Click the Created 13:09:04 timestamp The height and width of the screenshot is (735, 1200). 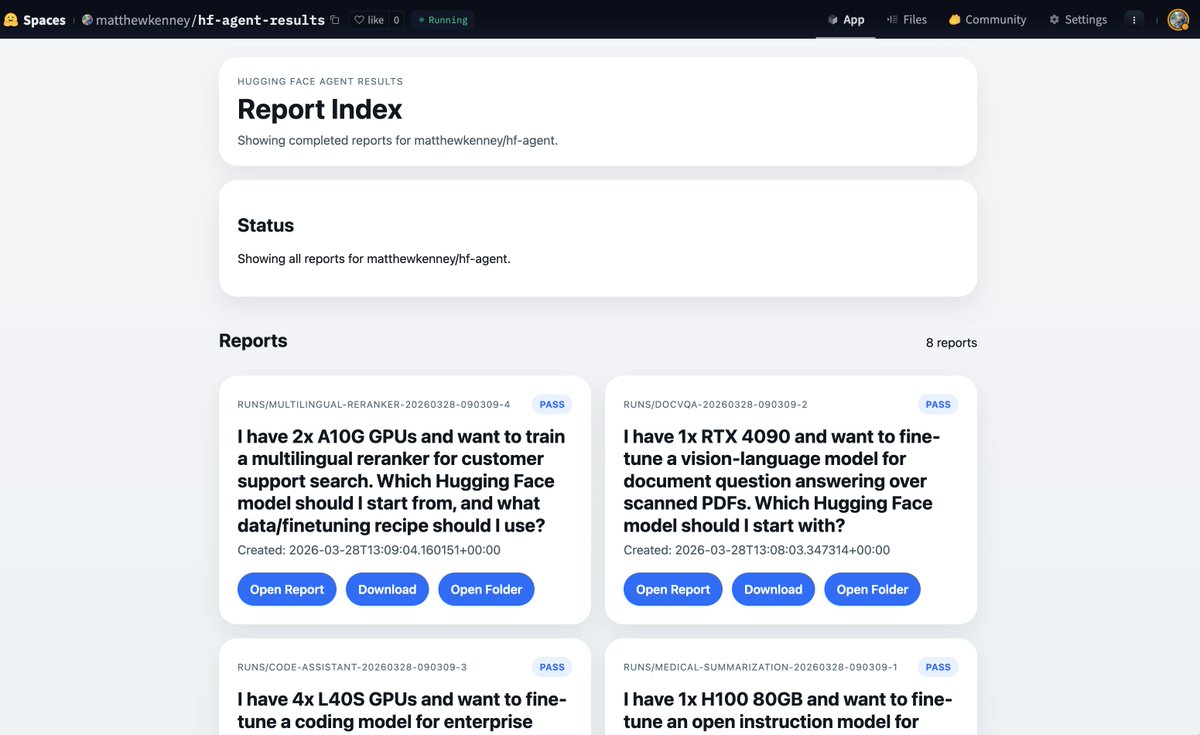click(x=369, y=550)
